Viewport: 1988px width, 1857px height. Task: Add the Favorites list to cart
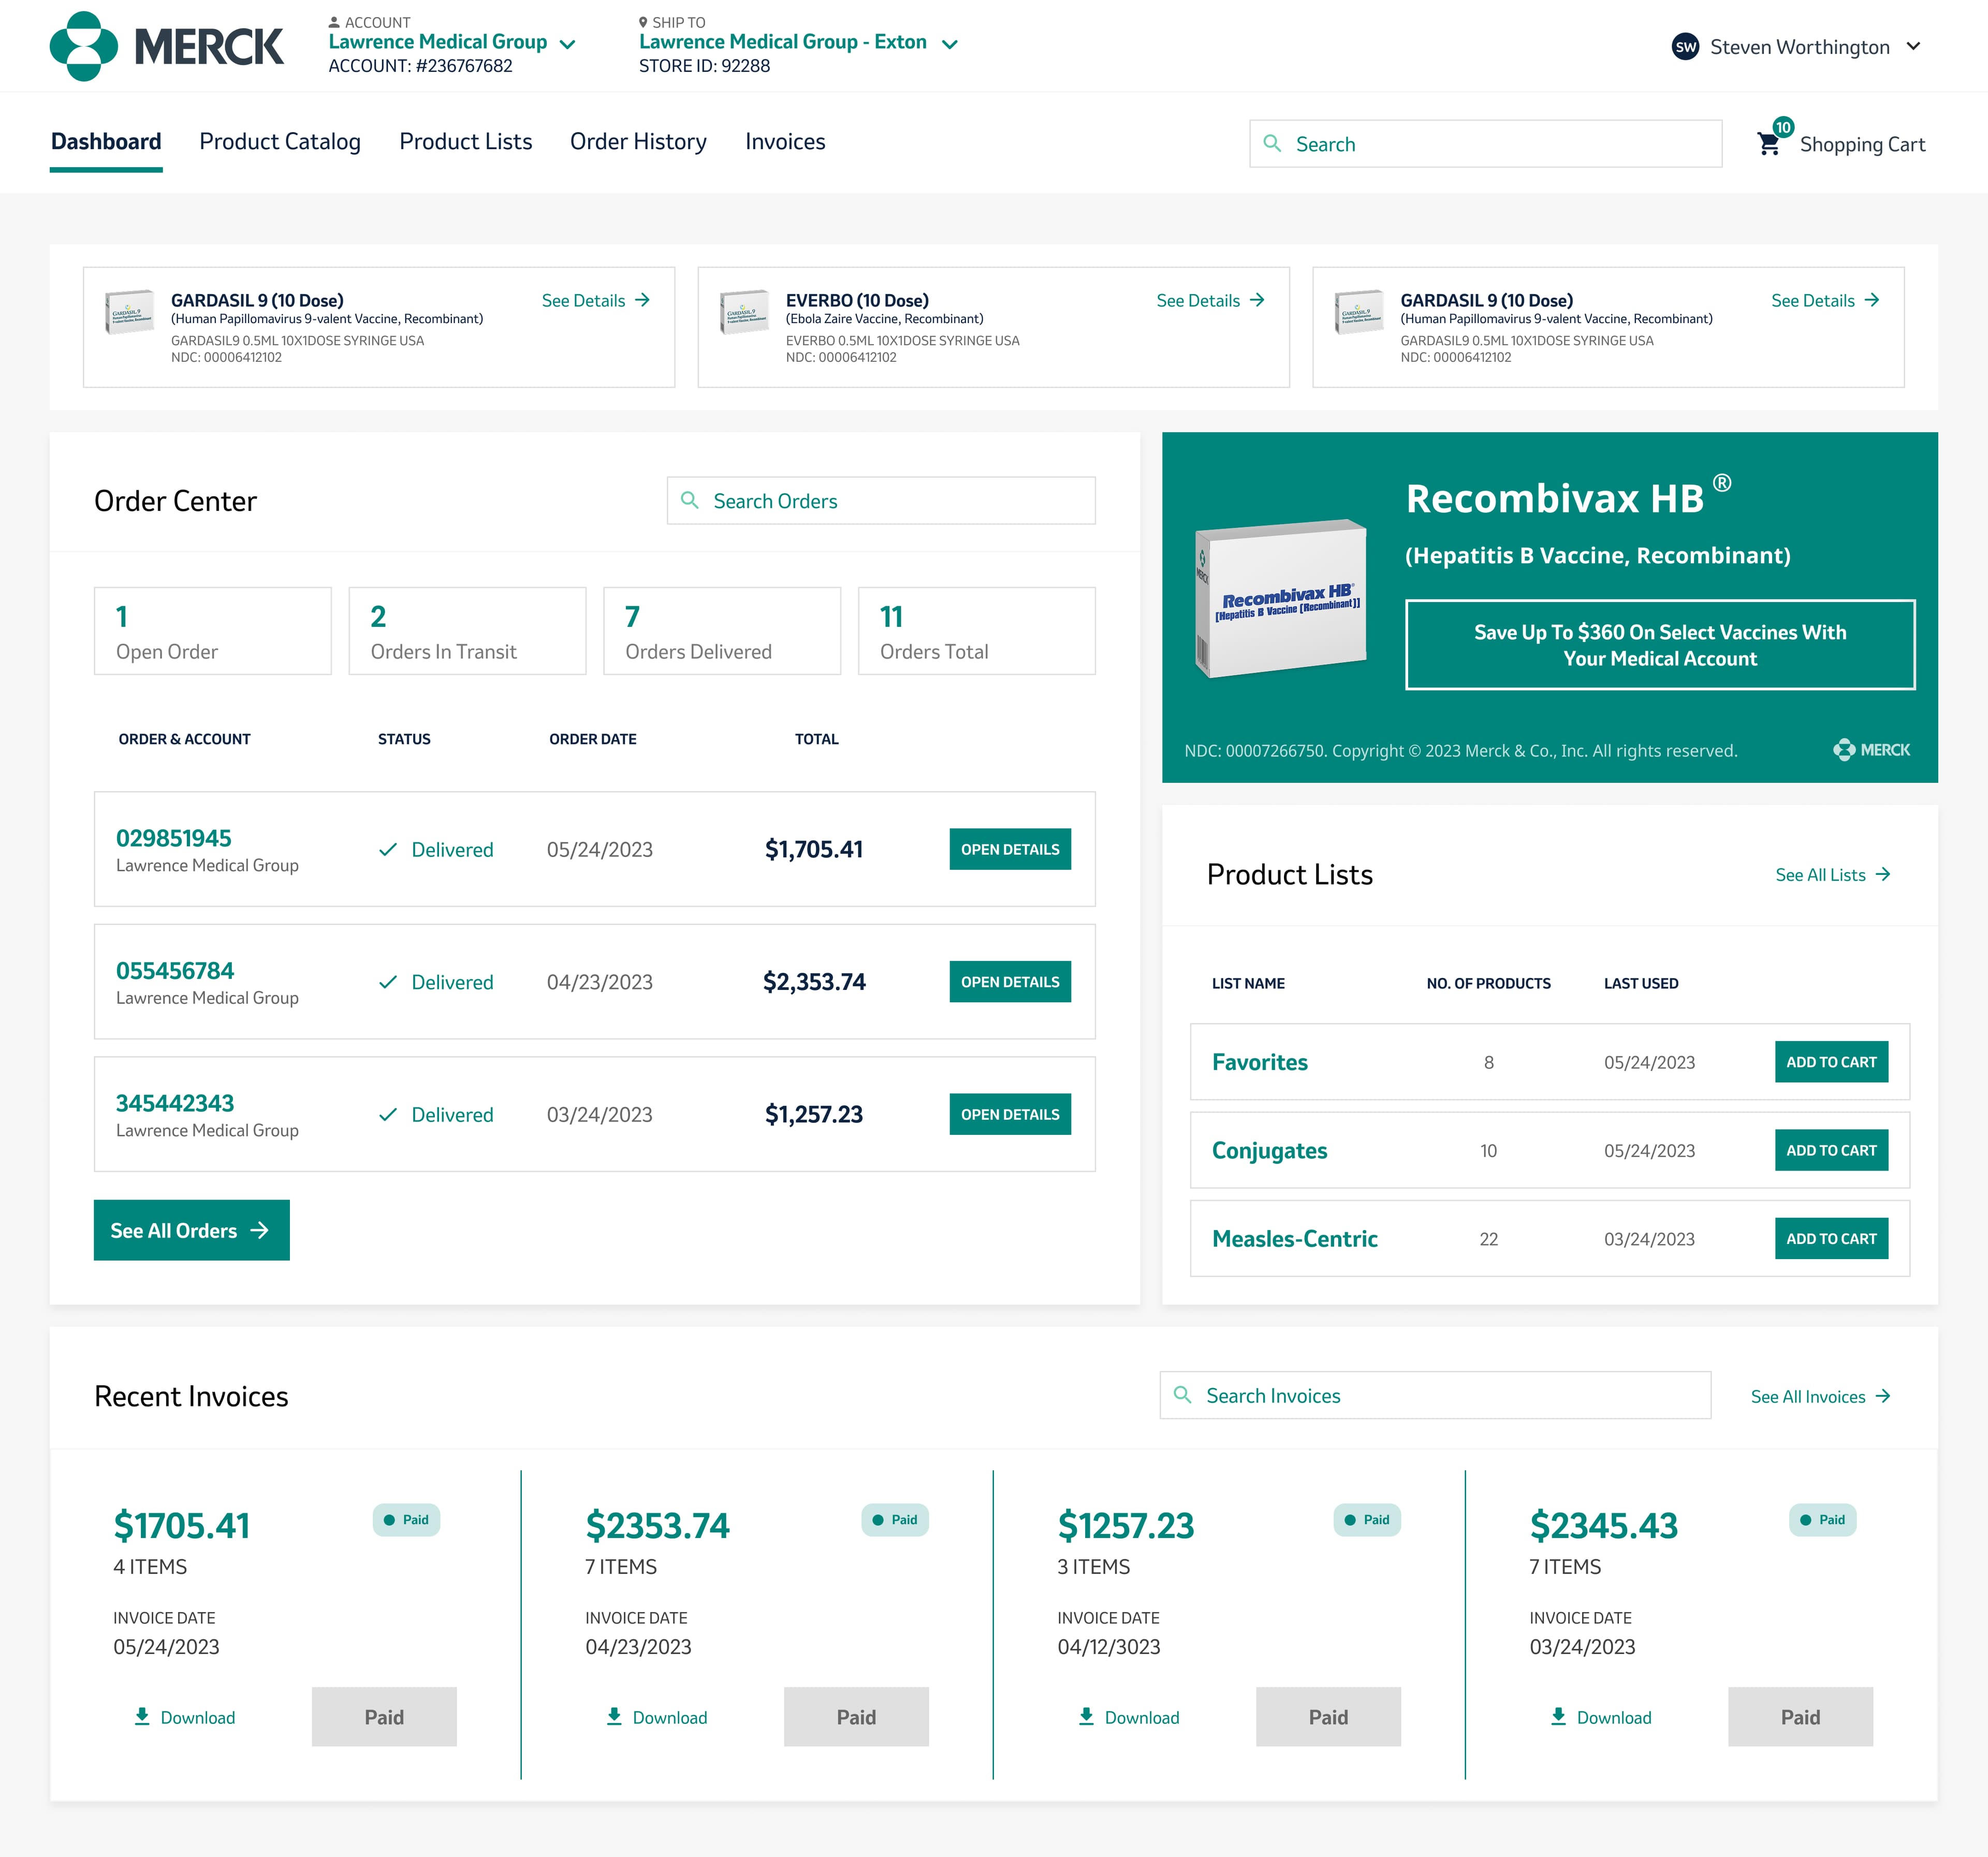coord(1831,1062)
